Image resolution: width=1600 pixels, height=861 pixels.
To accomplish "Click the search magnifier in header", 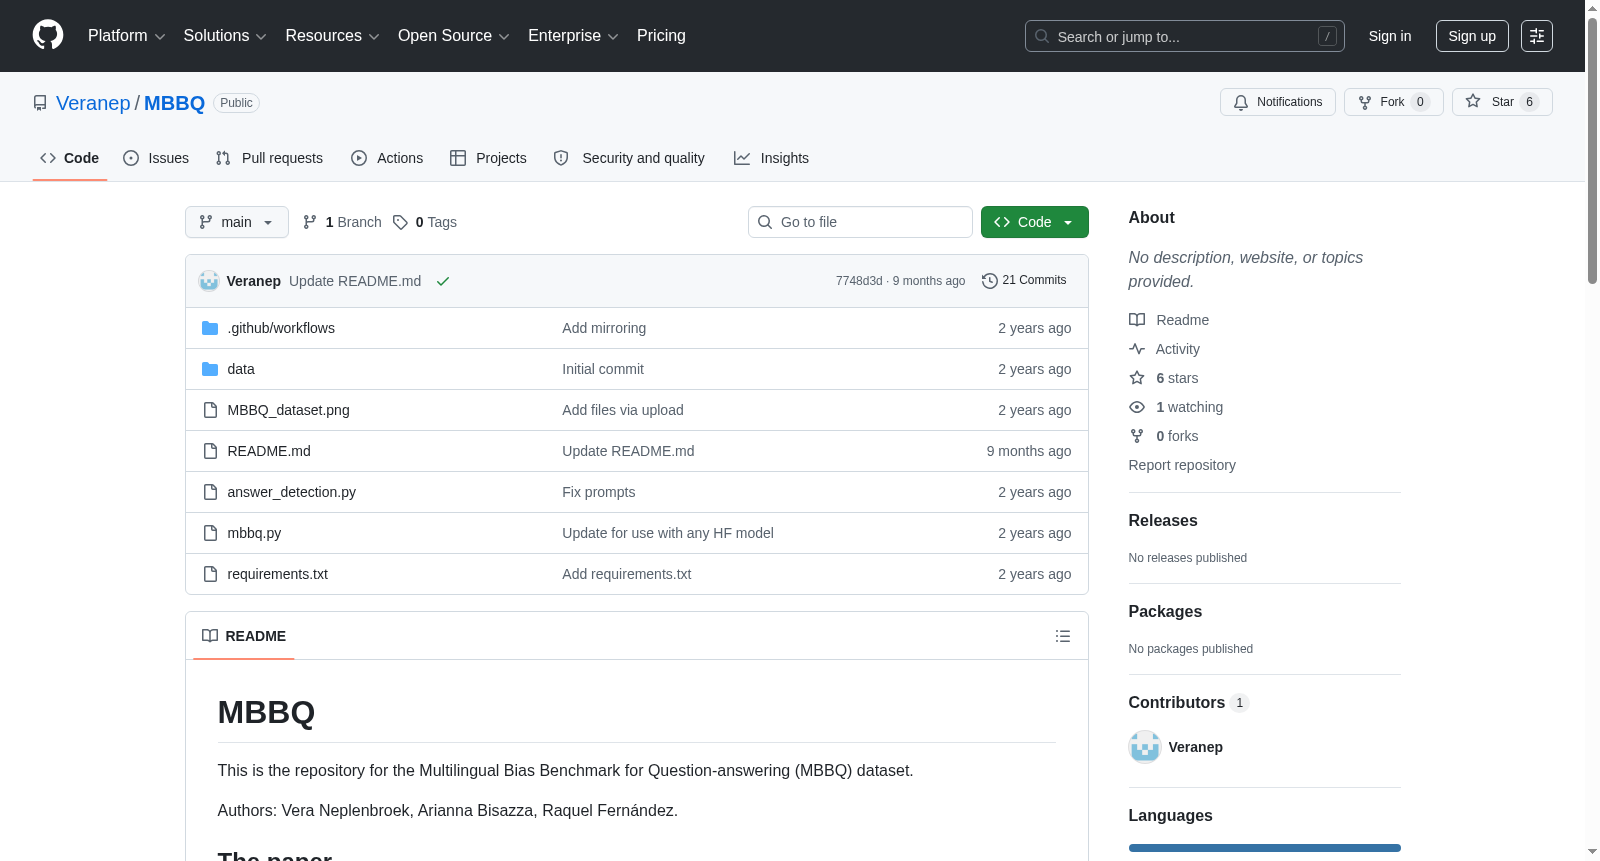I will (x=1042, y=36).
